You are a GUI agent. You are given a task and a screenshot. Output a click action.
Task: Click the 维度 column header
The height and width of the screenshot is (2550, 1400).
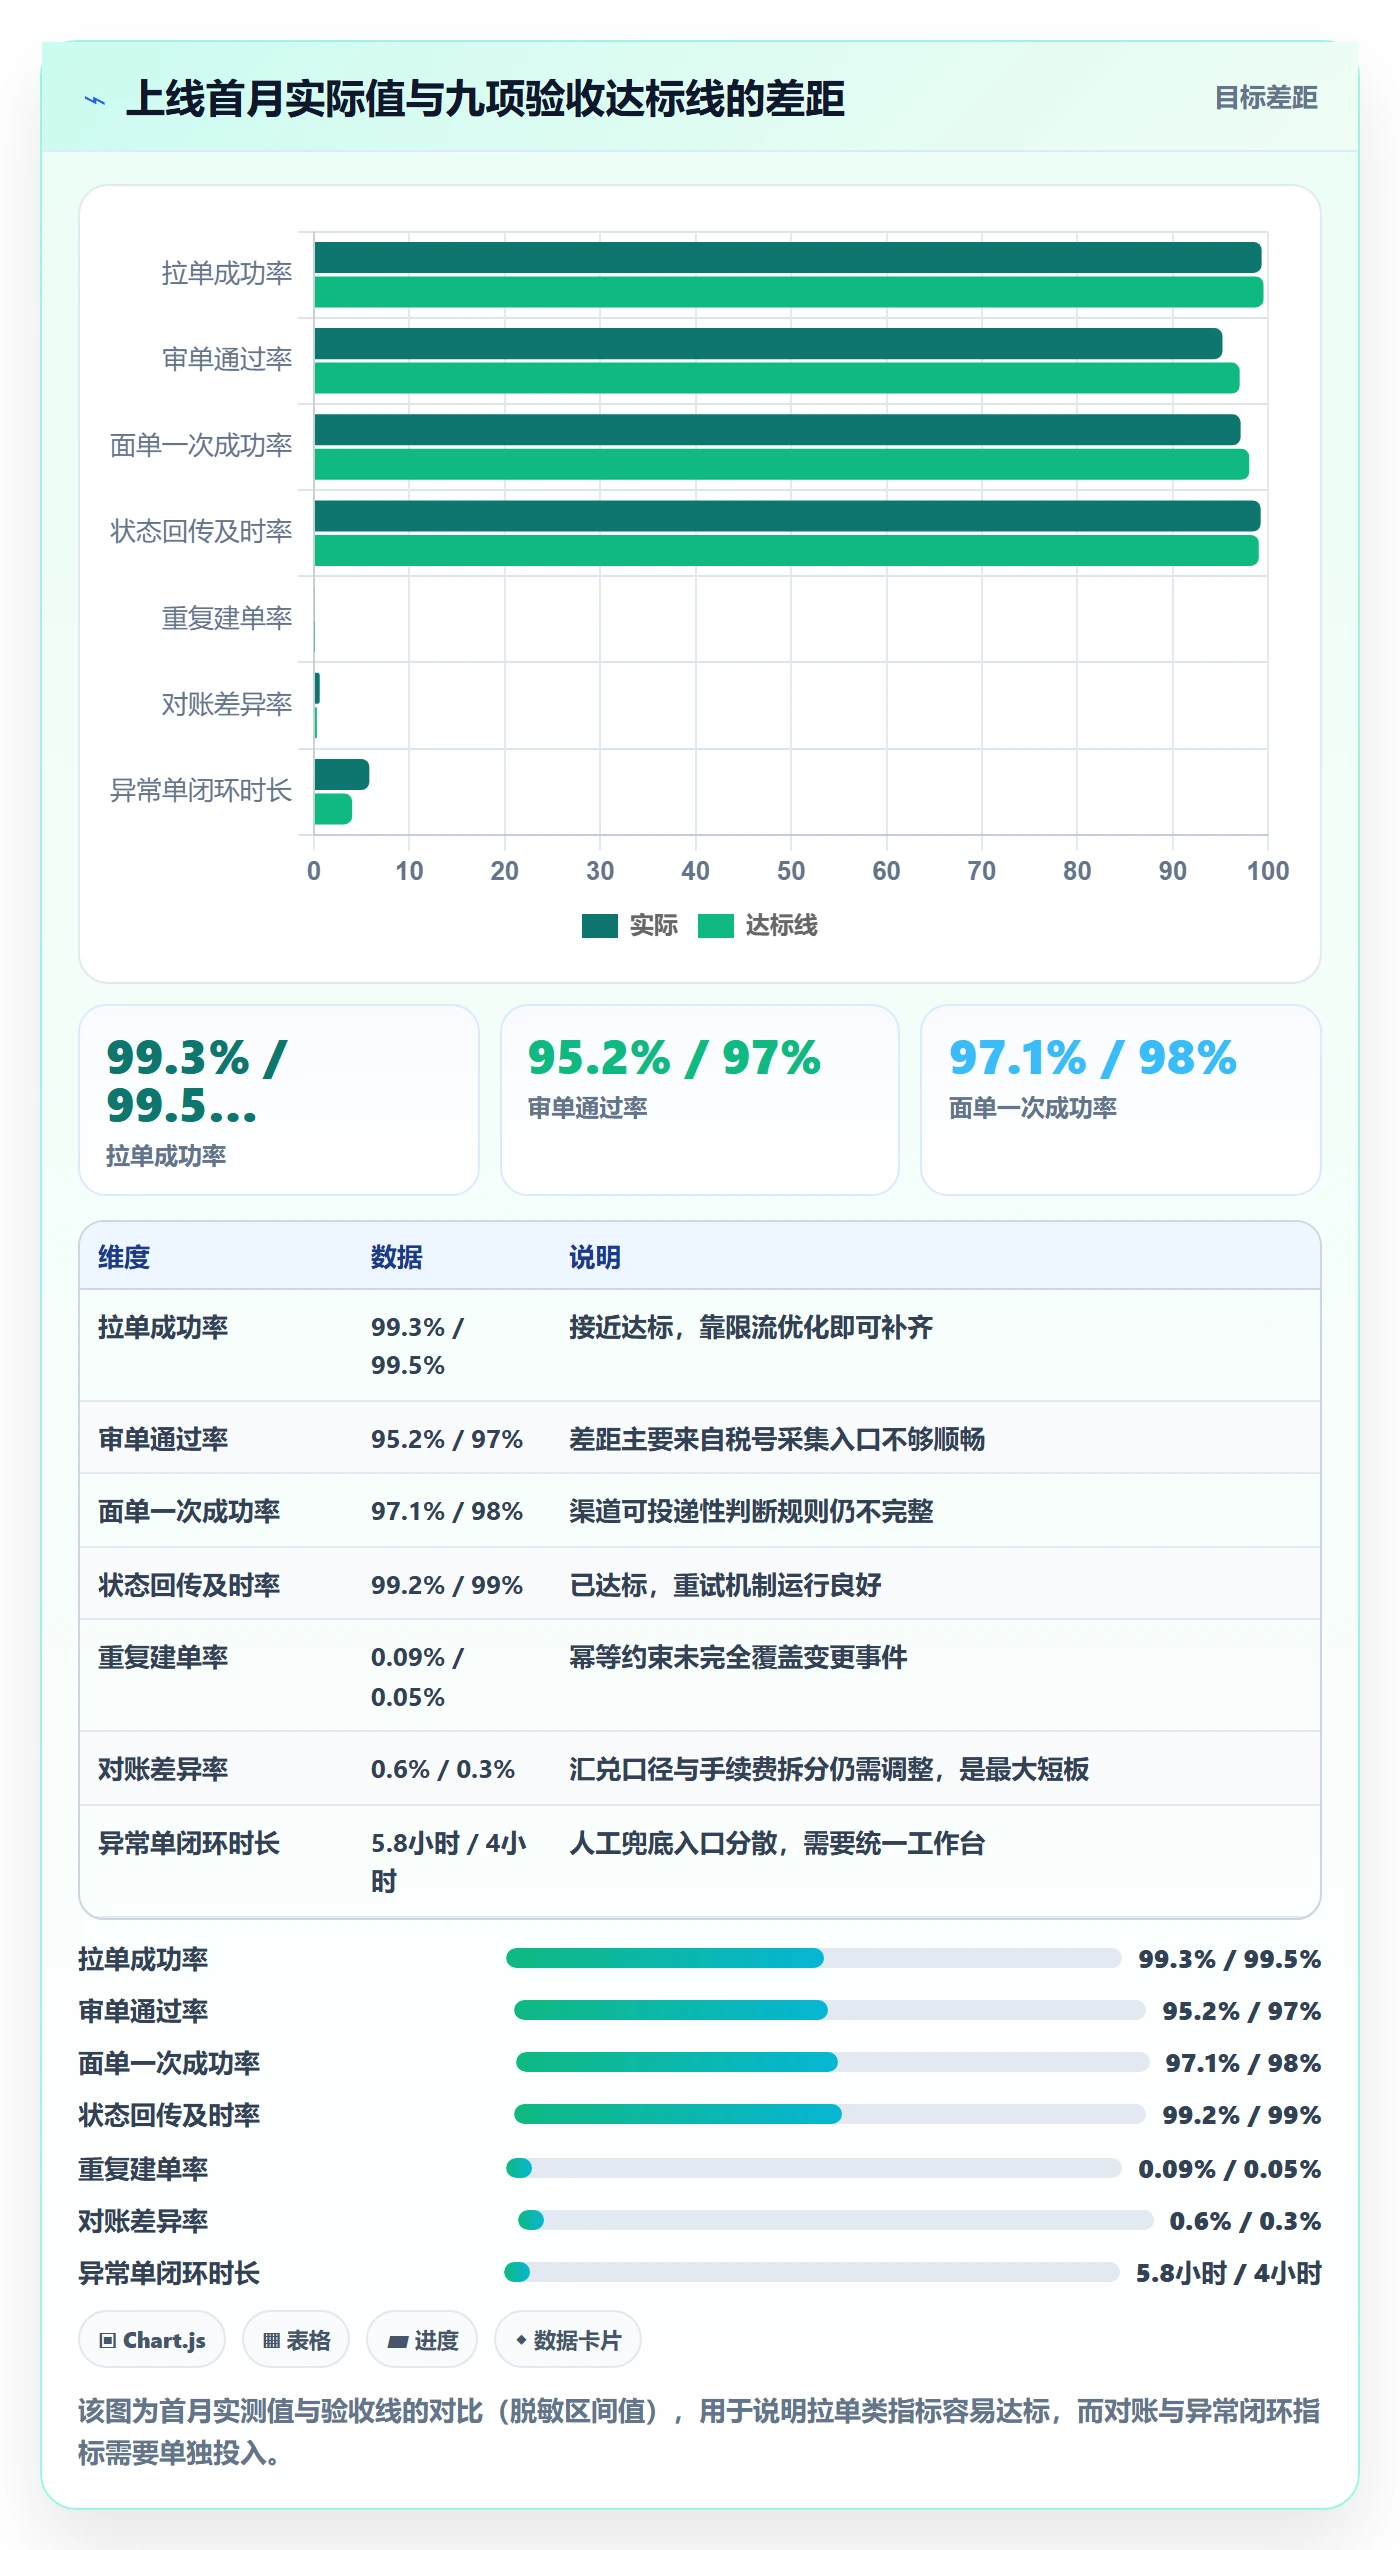(124, 1257)
